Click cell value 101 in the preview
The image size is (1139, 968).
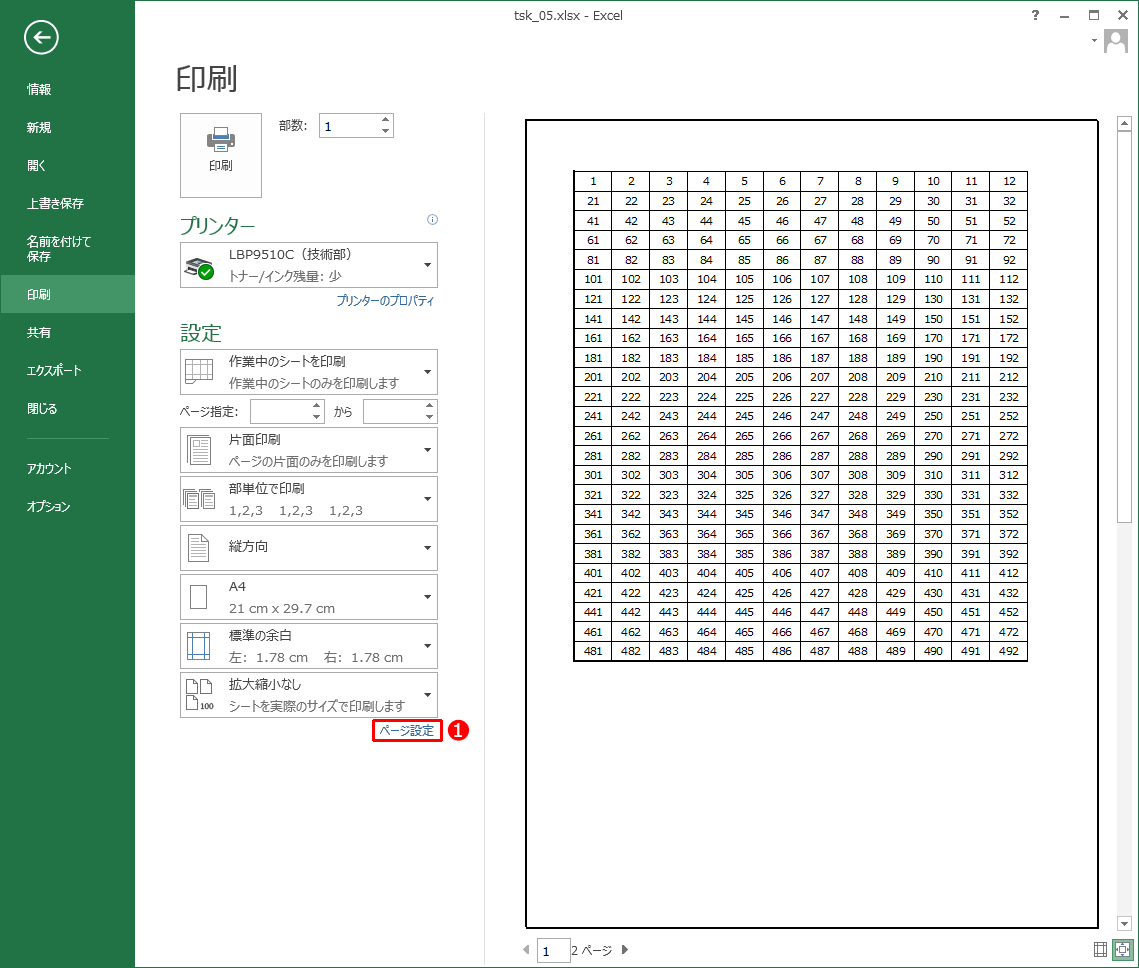coord(593,280)
